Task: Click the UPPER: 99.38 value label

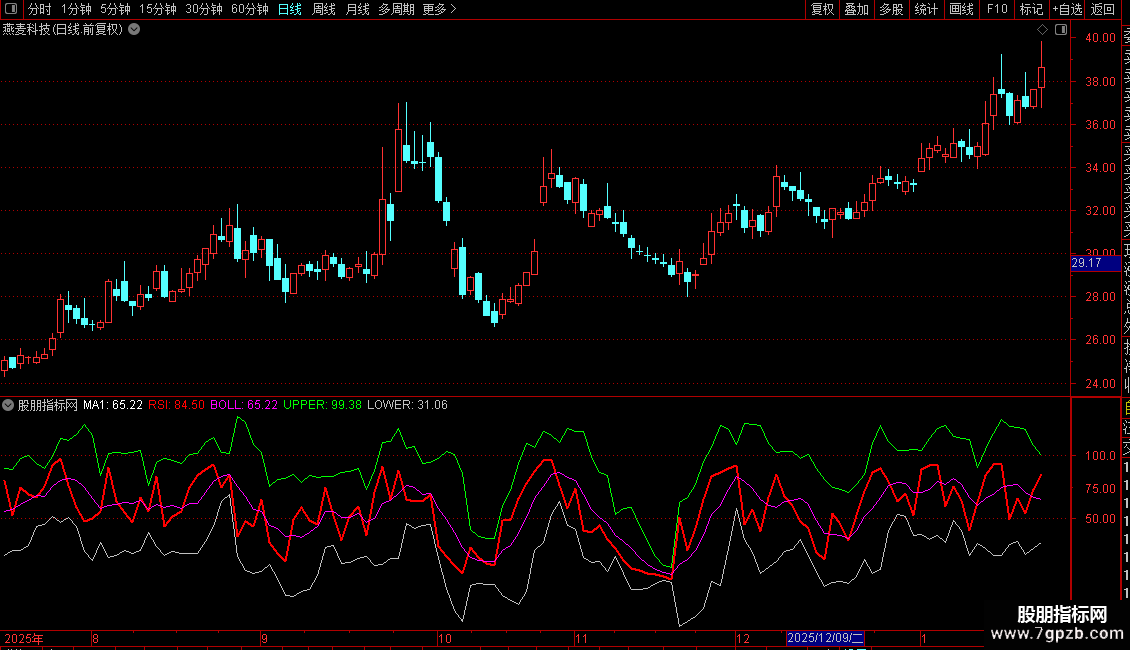Action: pos(322,405)
